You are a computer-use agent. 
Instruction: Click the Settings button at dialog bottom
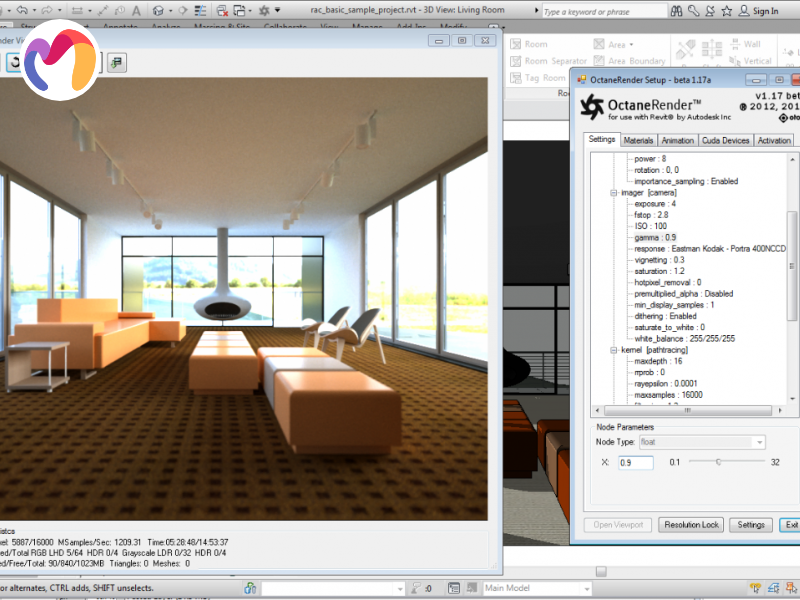(751, 525)
